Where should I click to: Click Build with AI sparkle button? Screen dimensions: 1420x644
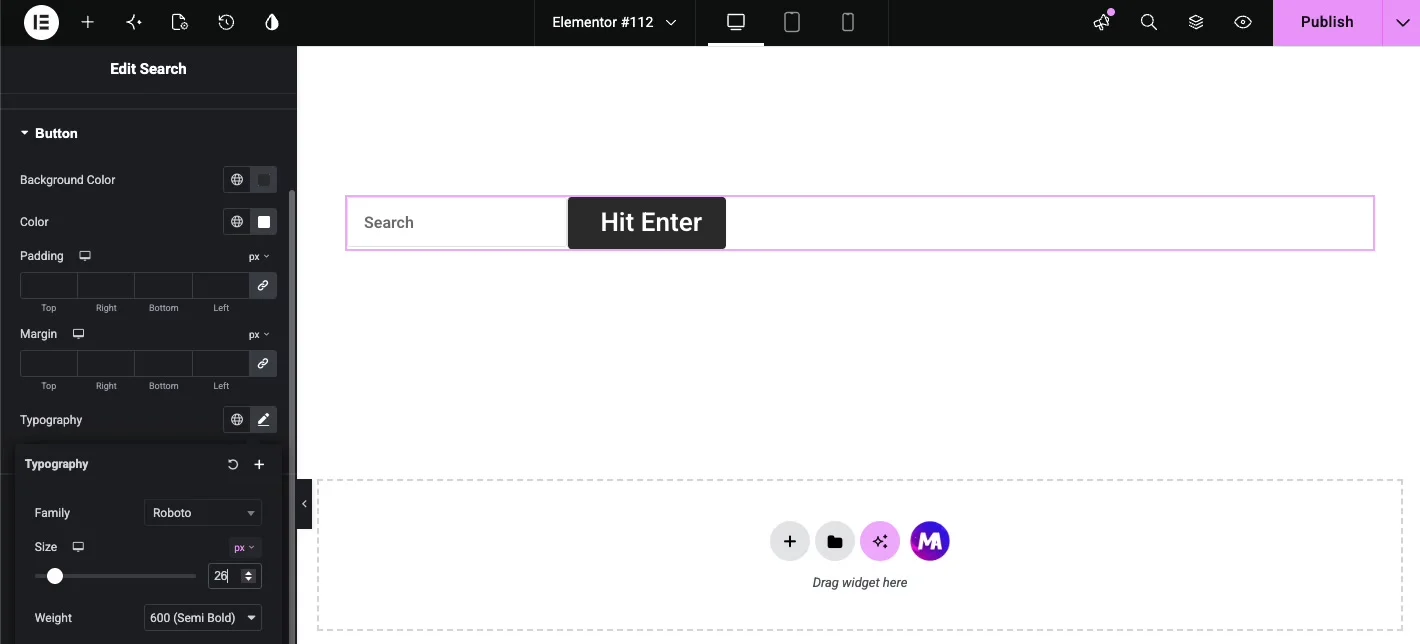pyautogui.click(x=879, y=541)
